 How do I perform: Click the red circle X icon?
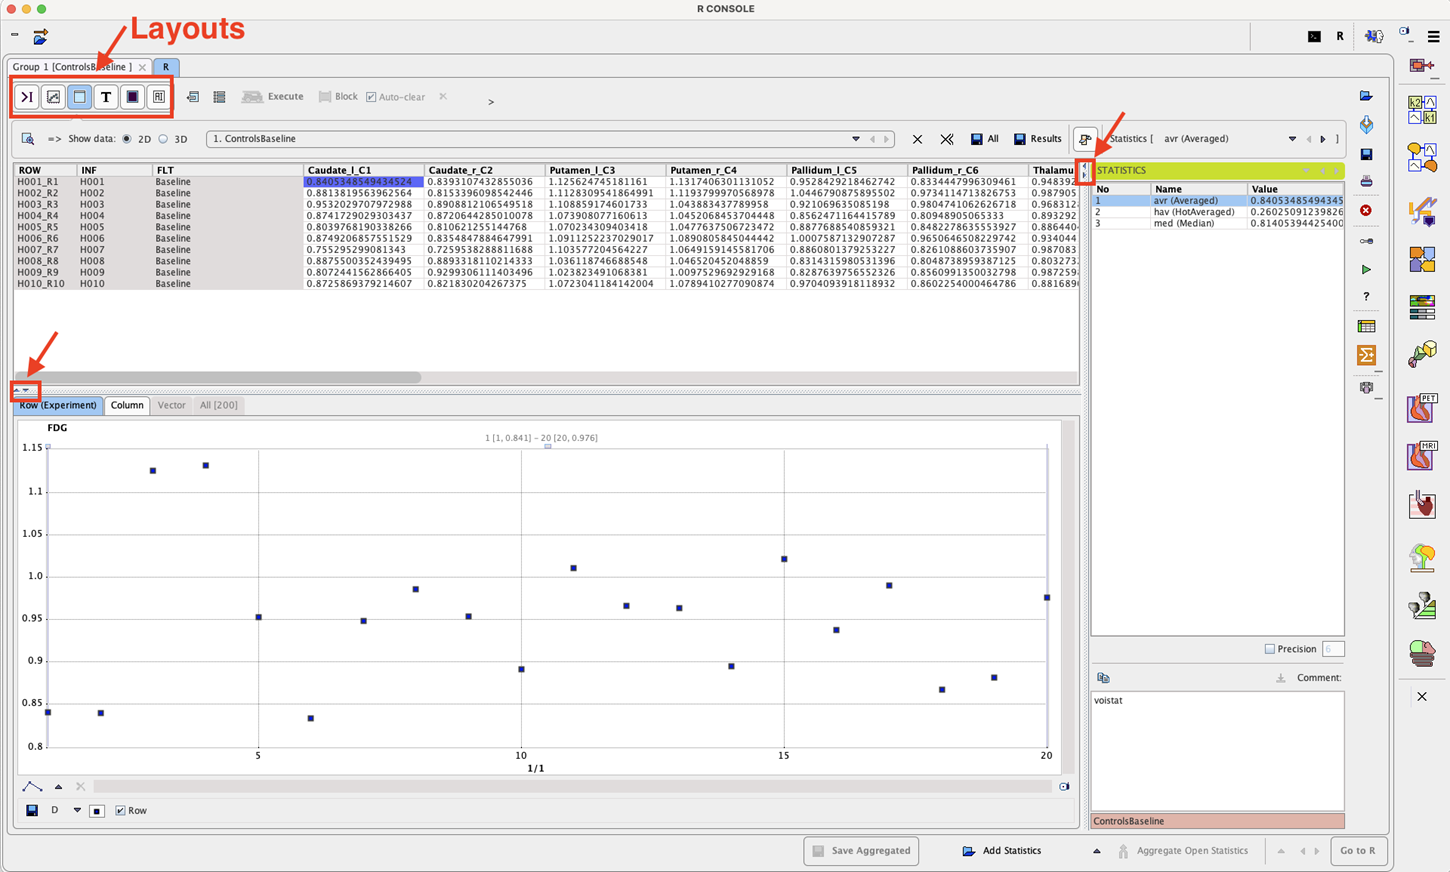[x=1366, y=210]
